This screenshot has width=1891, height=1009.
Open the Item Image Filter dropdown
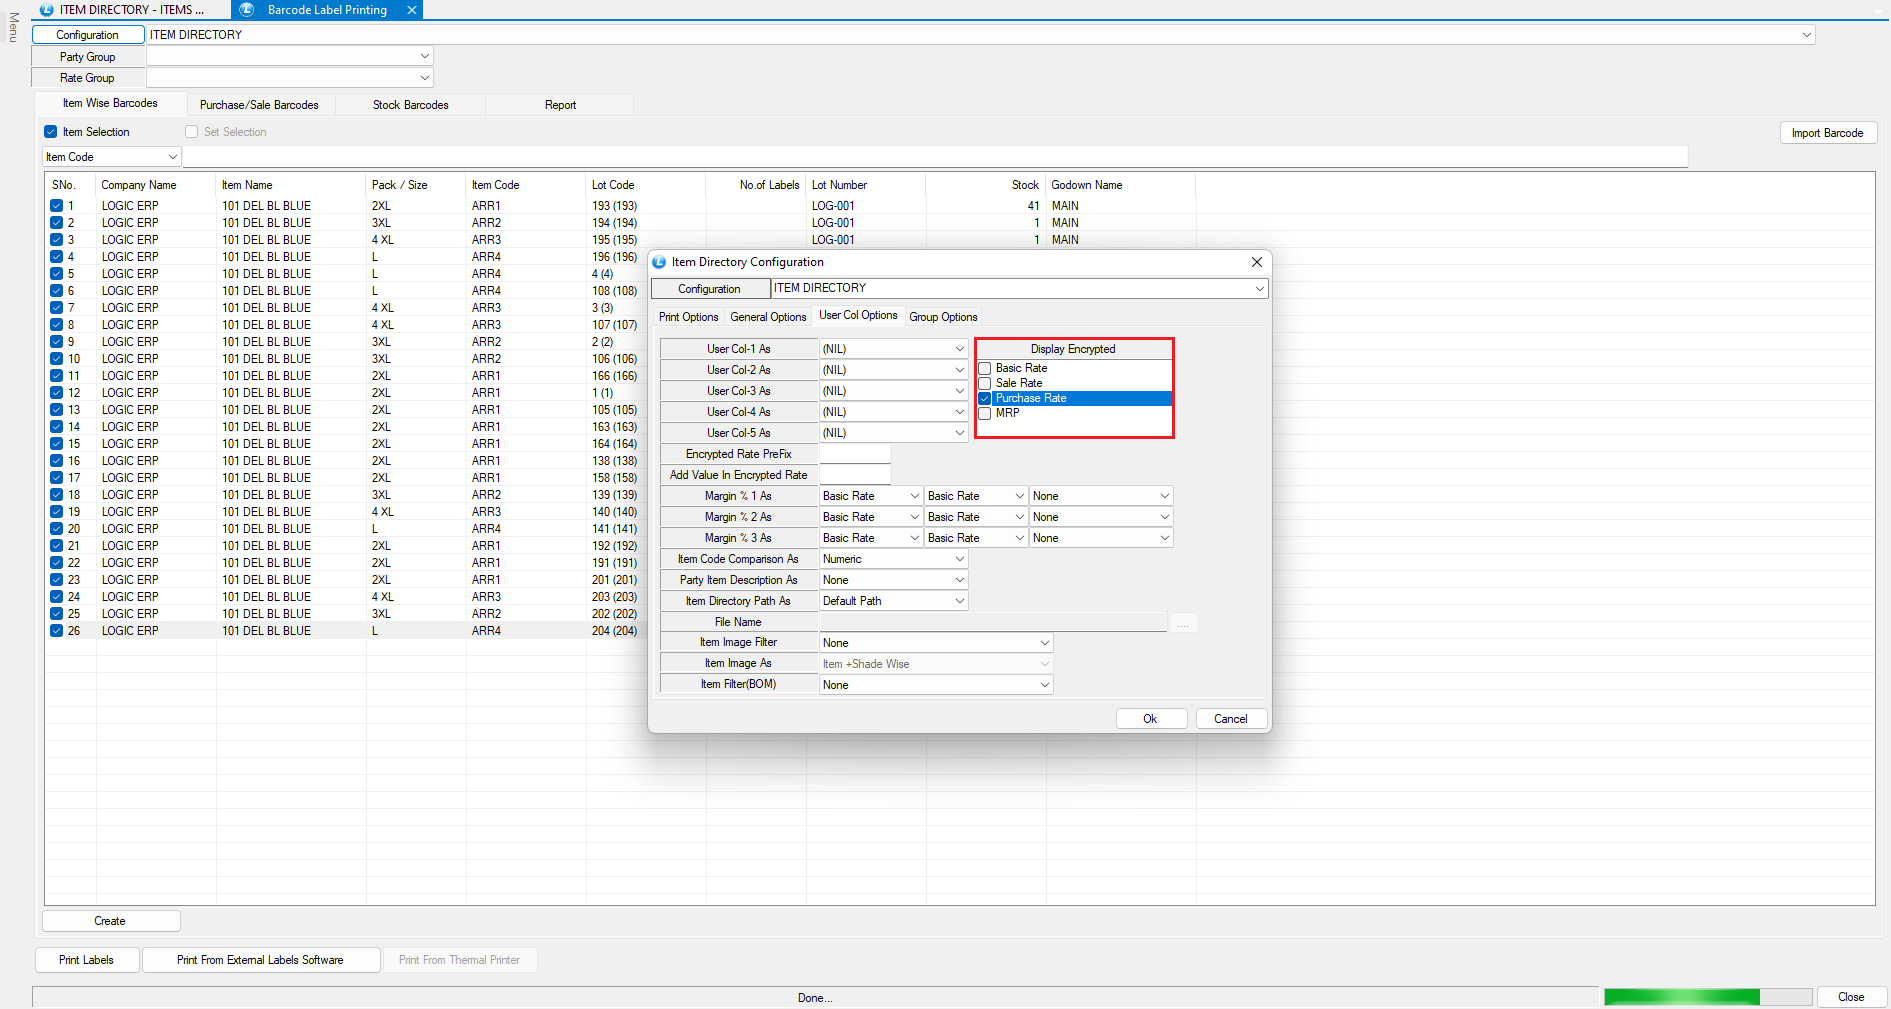click(x=1044, y=643)
